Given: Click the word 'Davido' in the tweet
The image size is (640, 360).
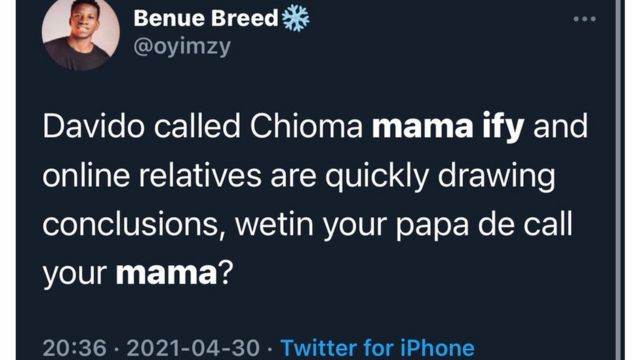Looking at the screenshot, I should pyautogui.click(x=93, y=127).
